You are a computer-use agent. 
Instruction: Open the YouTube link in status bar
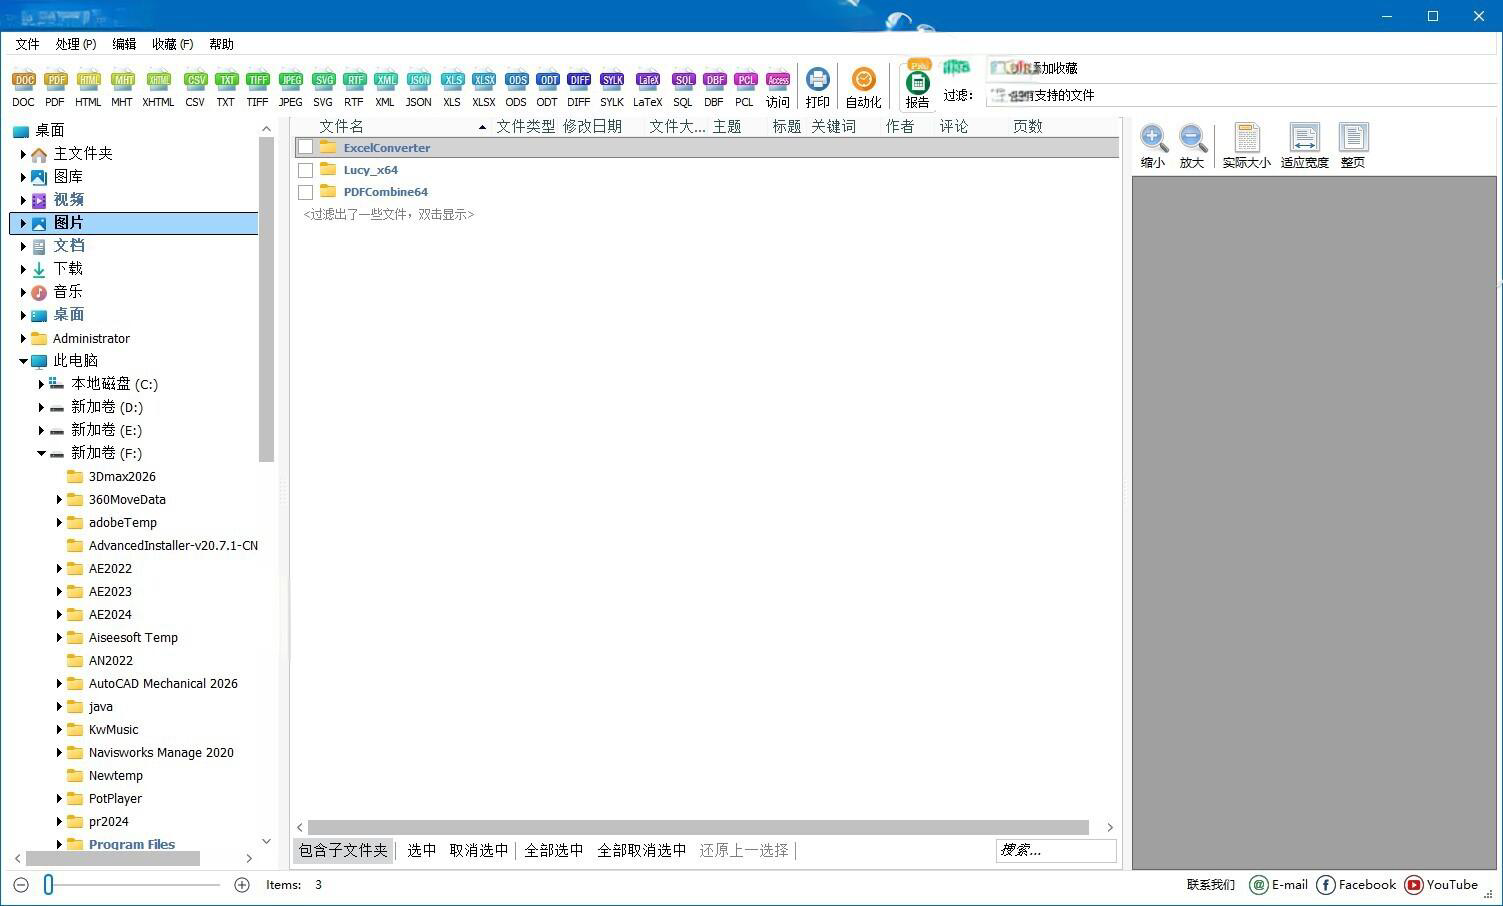click(1441, 885)
